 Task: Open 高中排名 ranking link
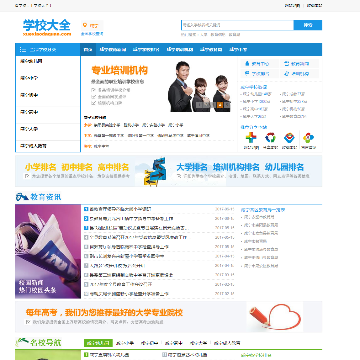click(113, 167)
